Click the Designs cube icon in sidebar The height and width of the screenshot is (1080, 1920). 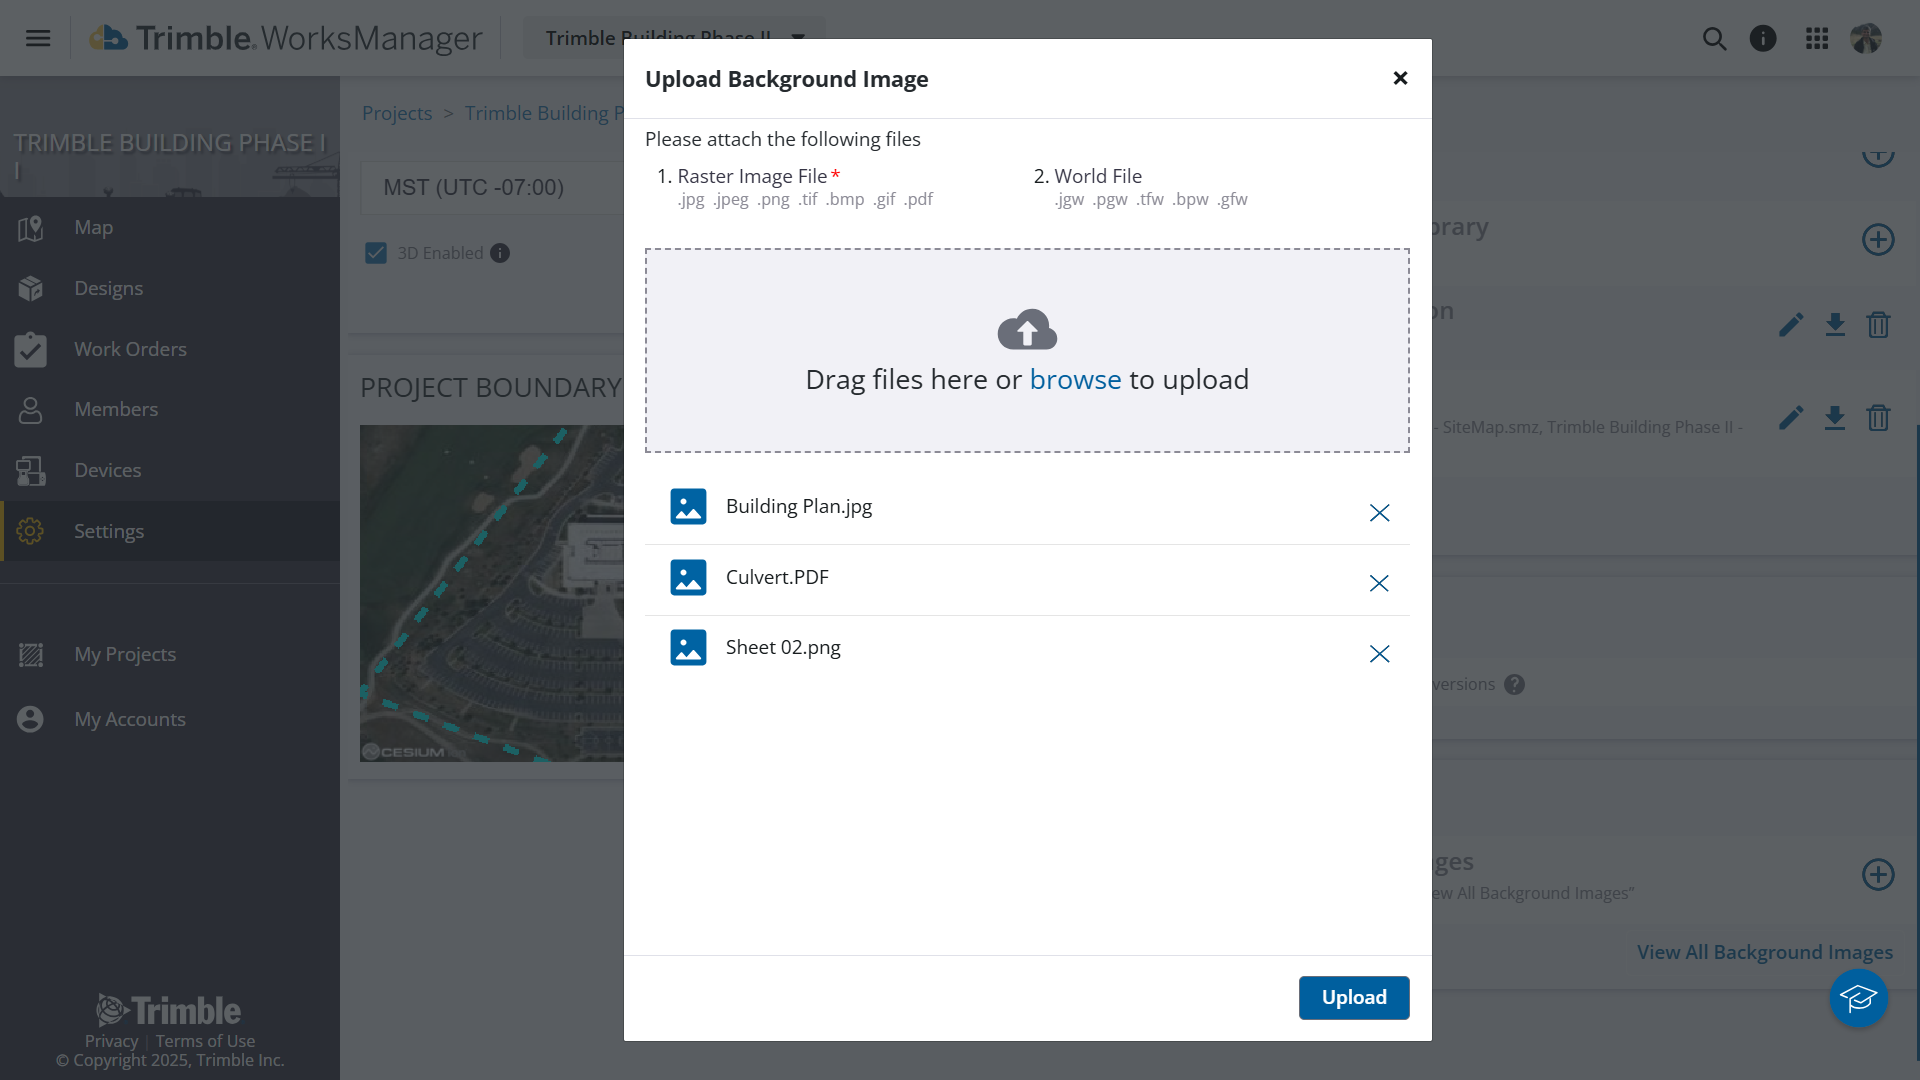tap(30, 288)
